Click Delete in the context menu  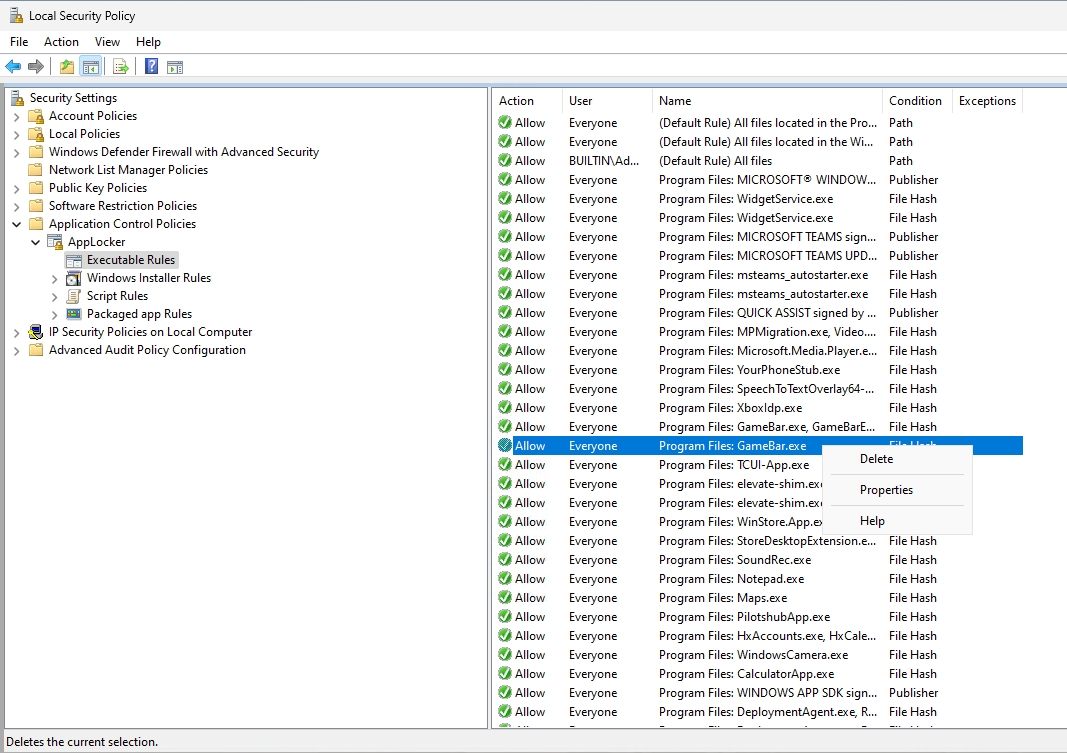(x=875, y=459)
